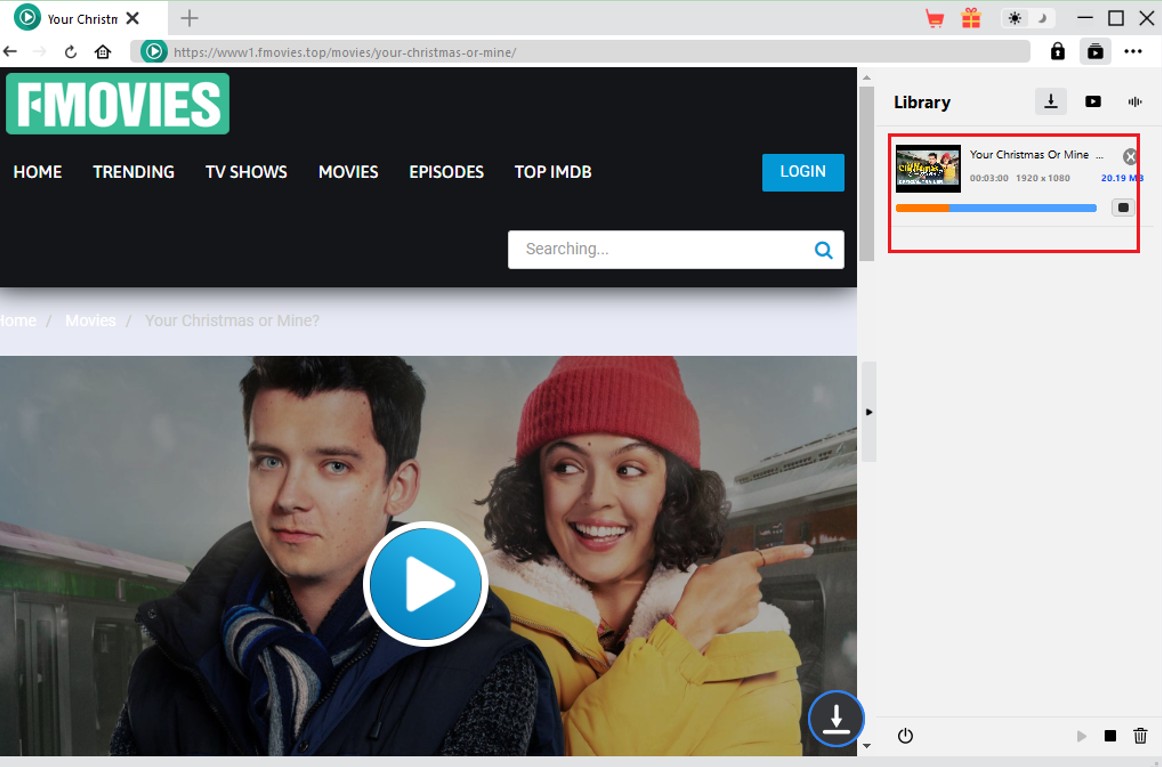
Task: Switch to the Library video tab
Action: pos(1093,101)
